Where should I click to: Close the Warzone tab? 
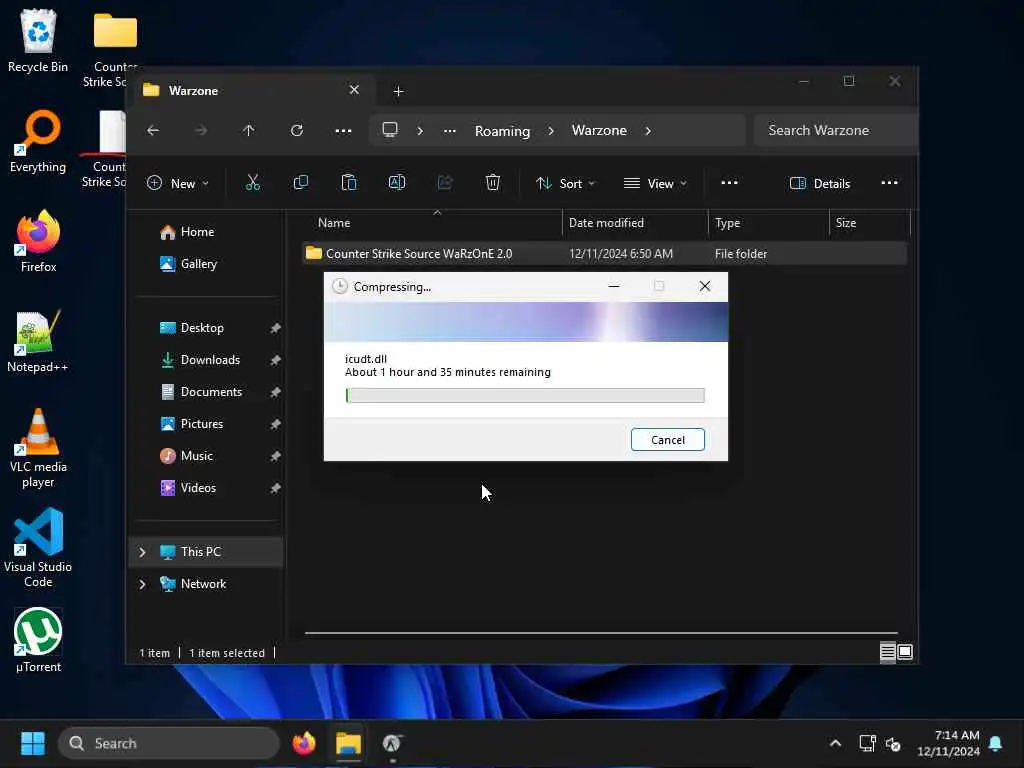(x=354, y=89)
